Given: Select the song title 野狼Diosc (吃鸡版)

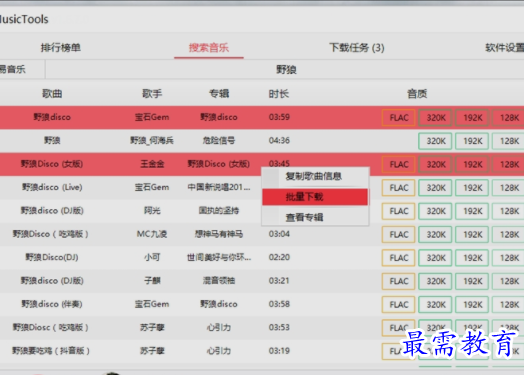Looking at the screenshot, I should 50,328.
